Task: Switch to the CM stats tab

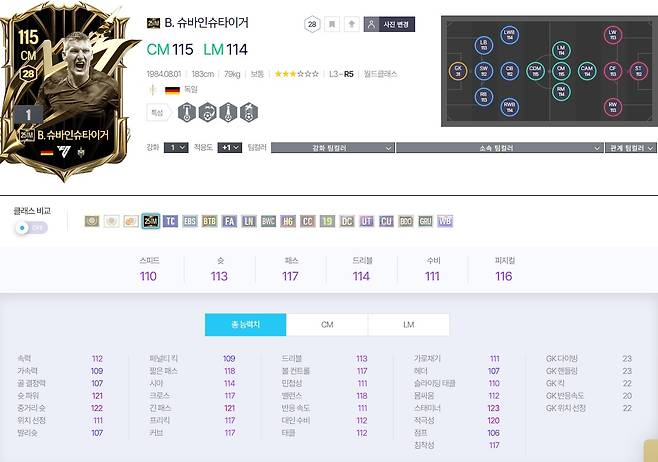Action: (327, 325)
